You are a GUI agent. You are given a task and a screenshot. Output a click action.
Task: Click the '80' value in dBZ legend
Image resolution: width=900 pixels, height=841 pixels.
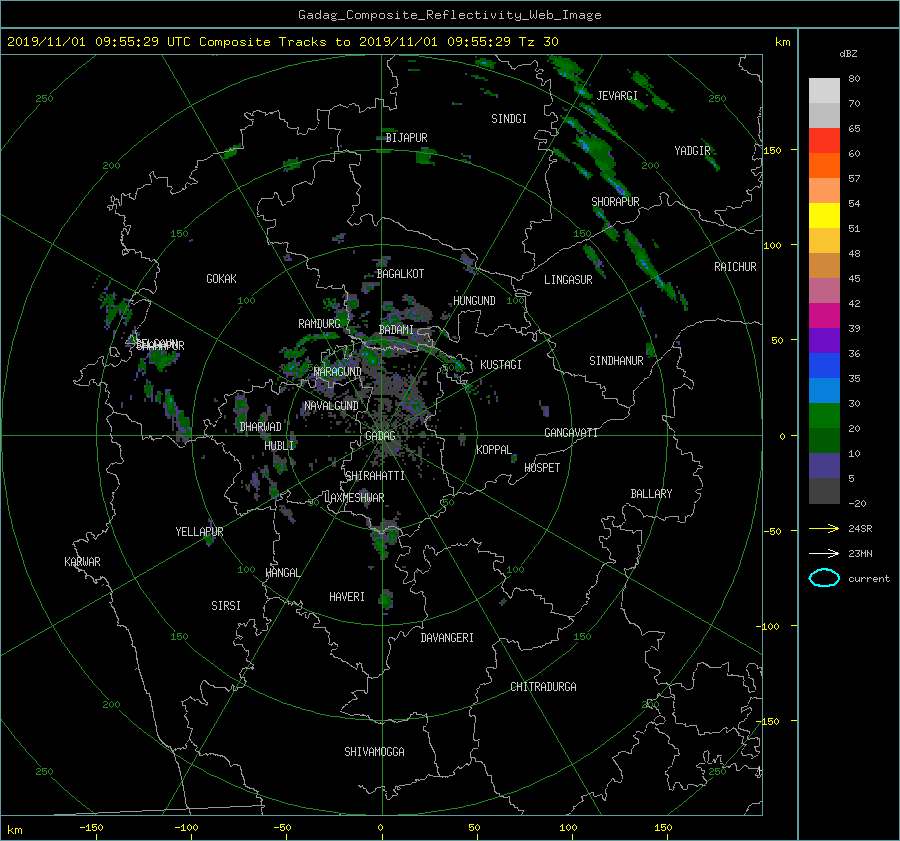[x=854, y=79]
